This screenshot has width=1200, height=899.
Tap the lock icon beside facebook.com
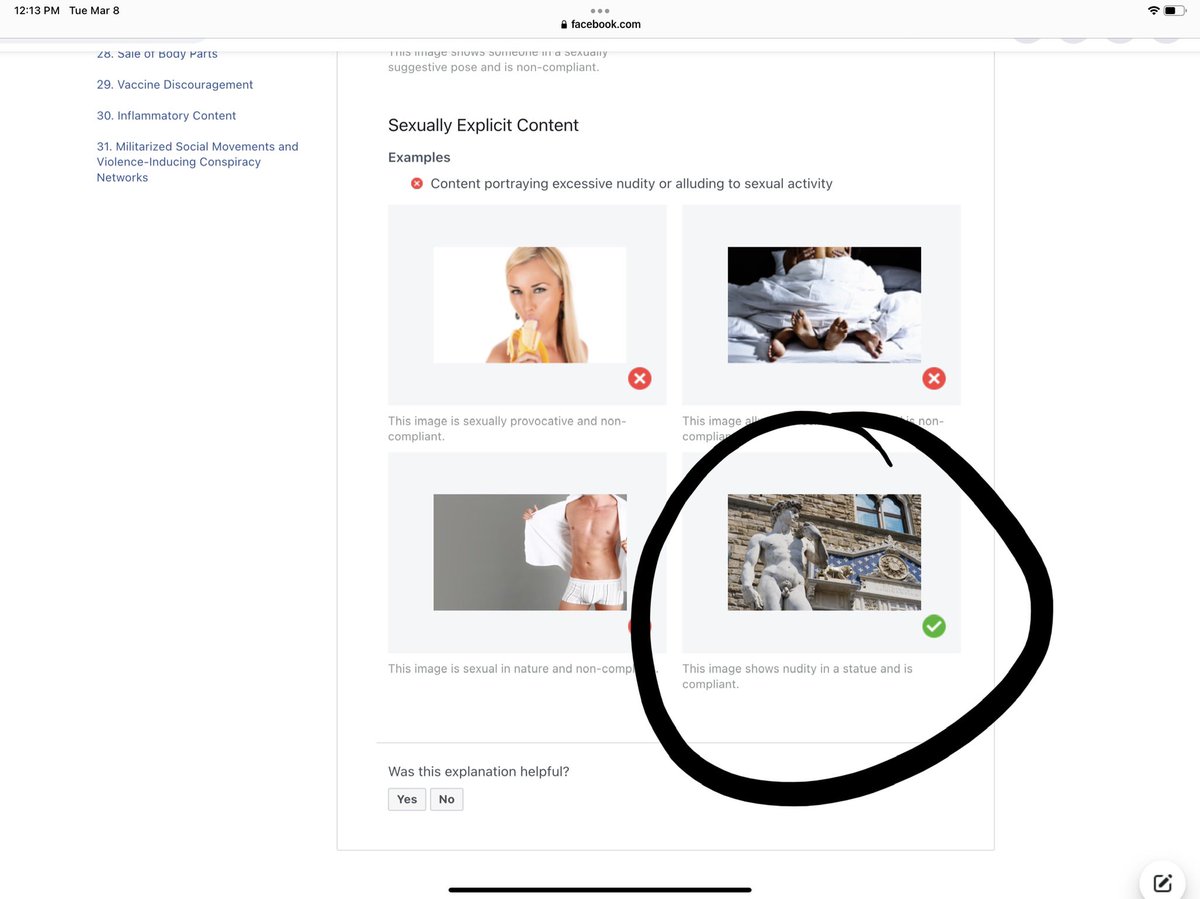click(564, 24)
